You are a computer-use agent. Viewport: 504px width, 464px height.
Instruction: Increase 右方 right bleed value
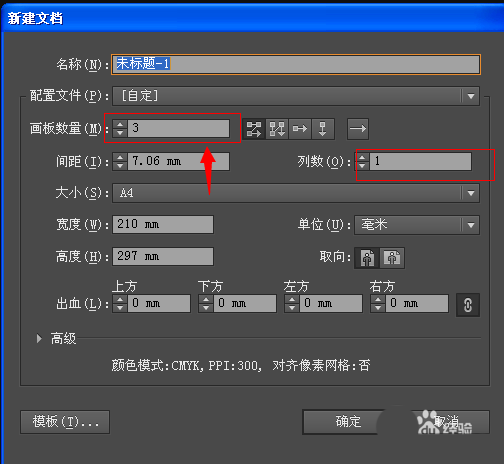378,299
